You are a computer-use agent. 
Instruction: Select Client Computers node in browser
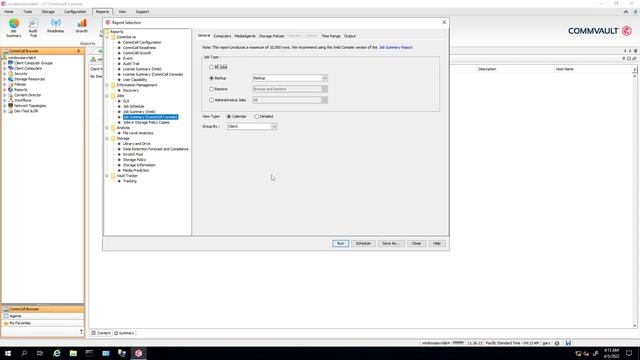click(28, 69)
